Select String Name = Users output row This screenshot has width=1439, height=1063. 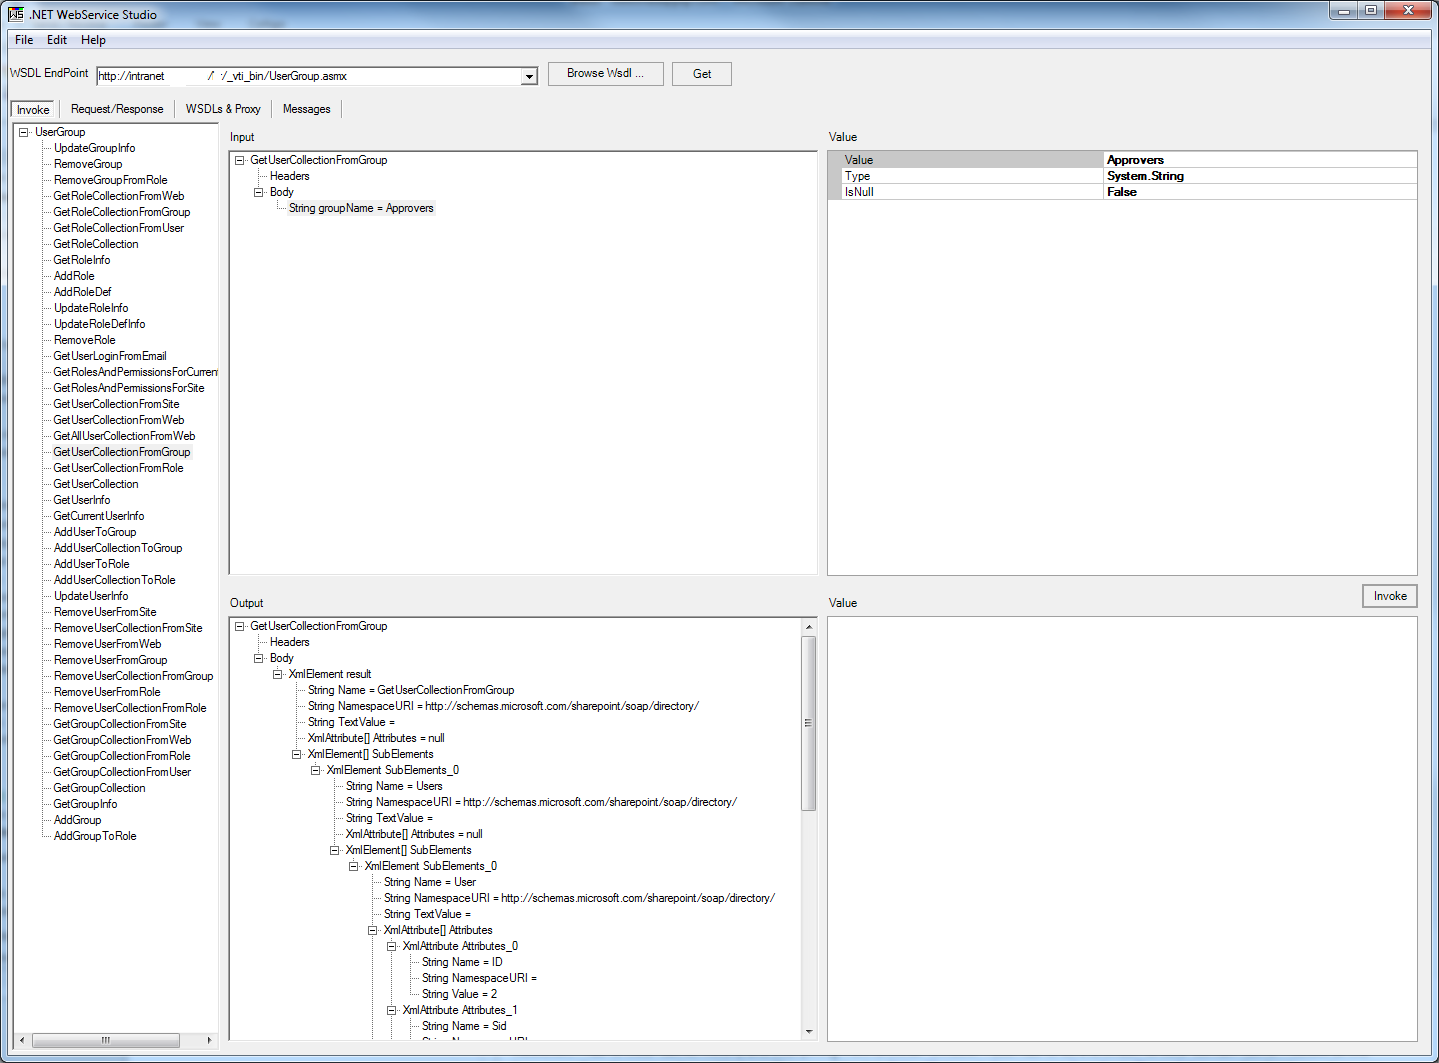(394, 786)
